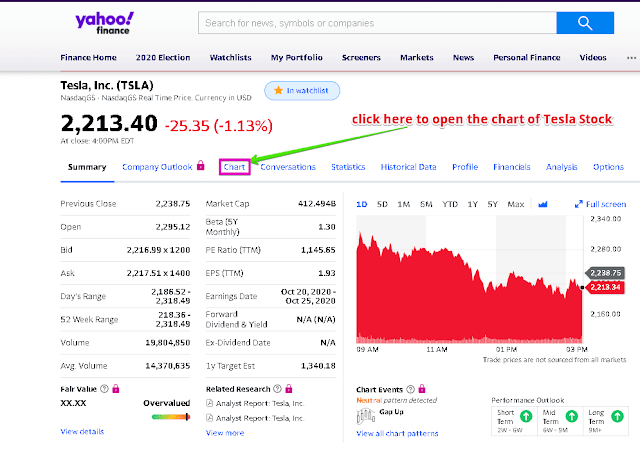Click first Analyst Report document icon

click(209, 403)
